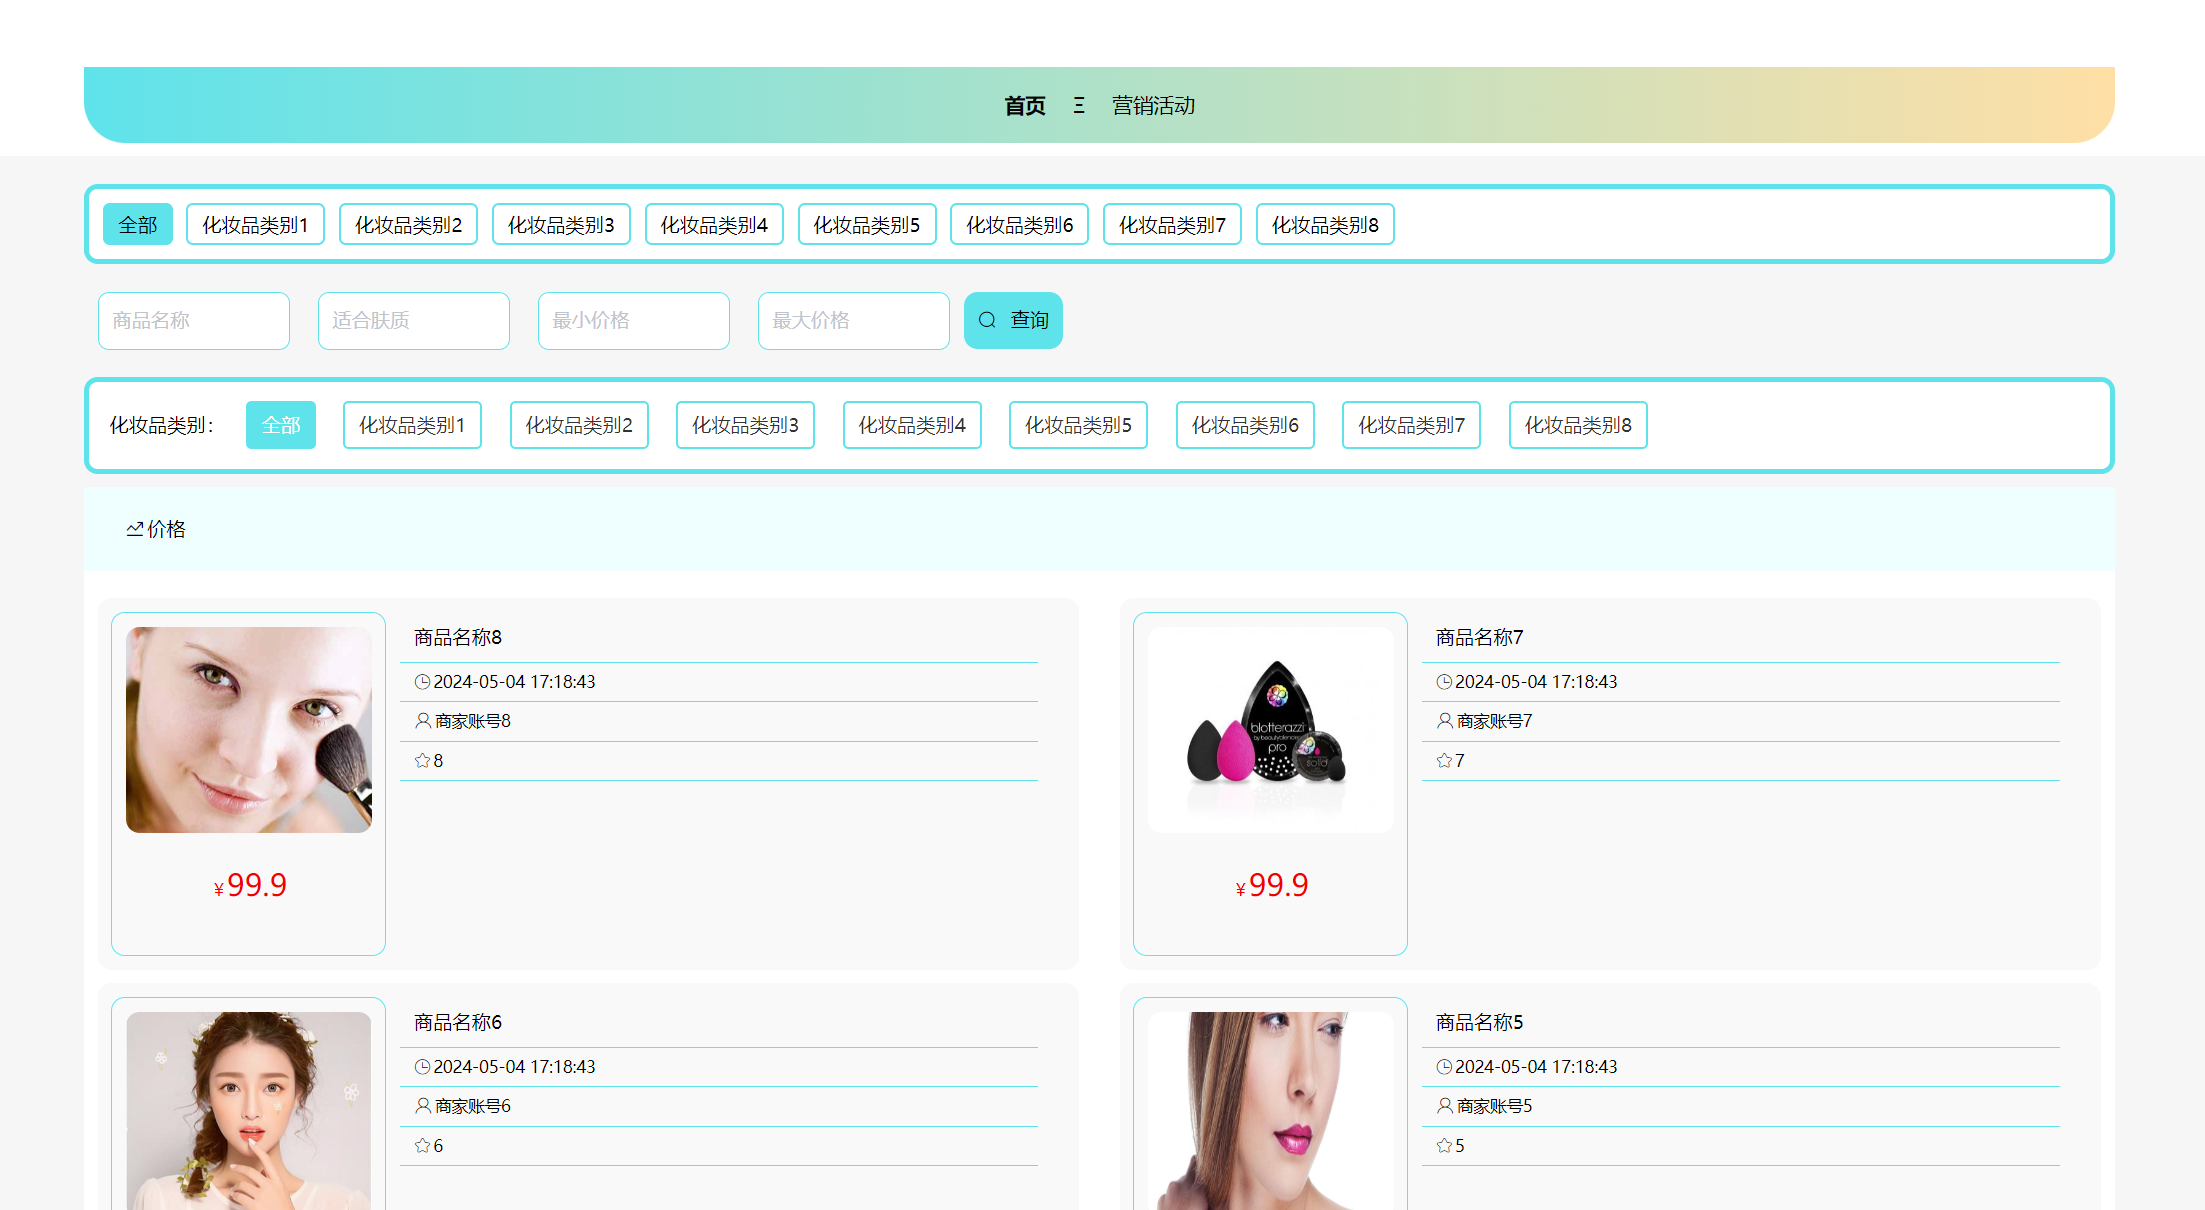Filter by 化妆品类别1 in the labeled filter row
Screen dimensions: 2205x1210
(x=412, y=425)
